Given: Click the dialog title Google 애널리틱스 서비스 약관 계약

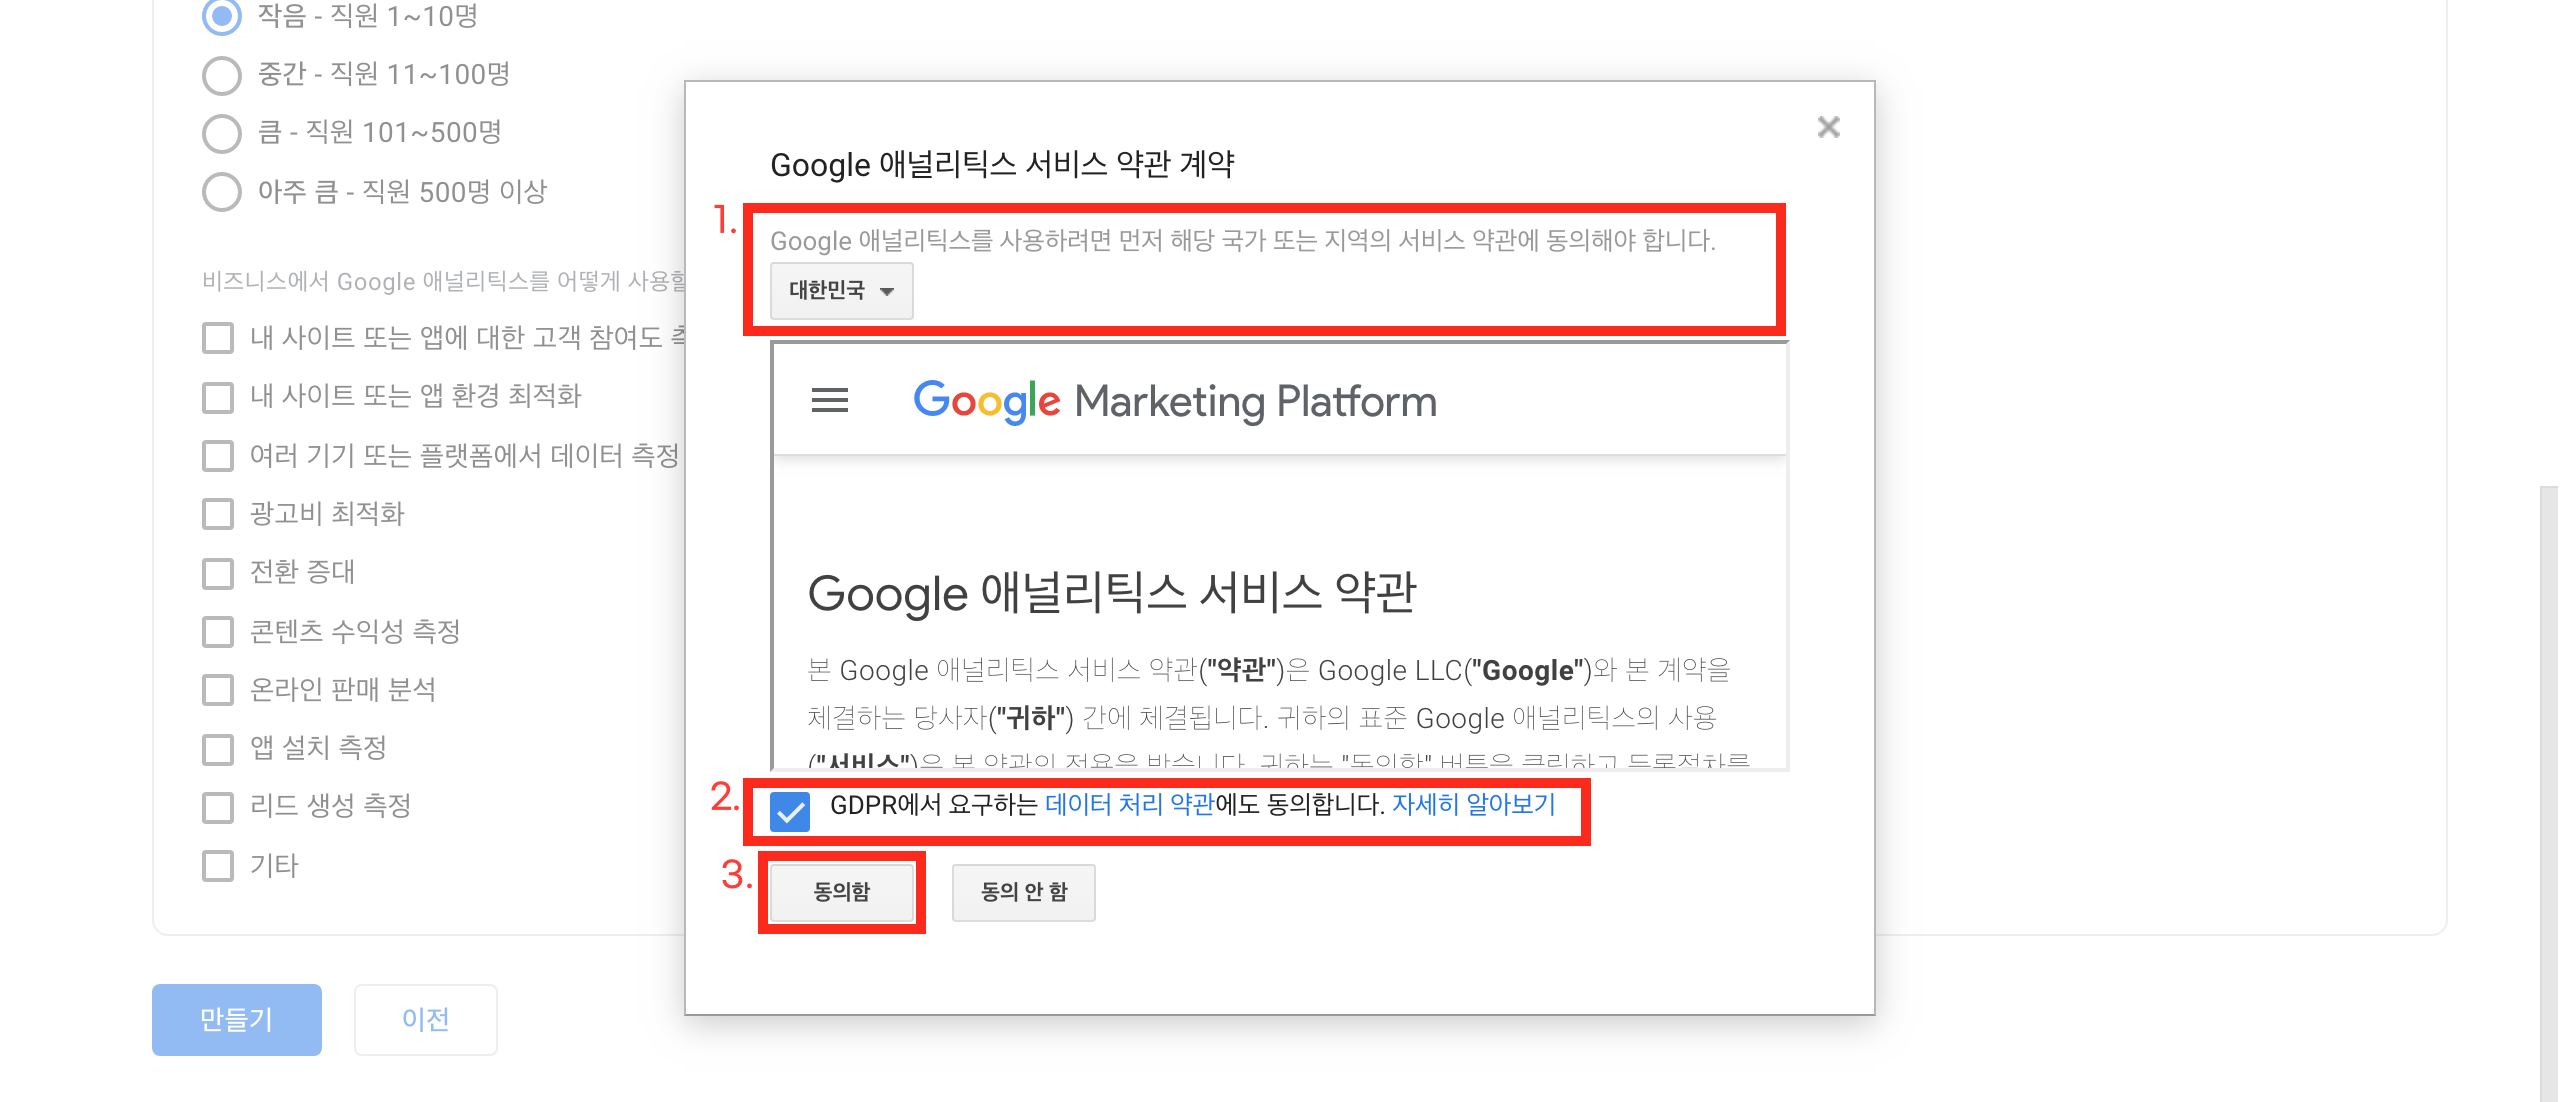Looking at the screenshot, I should point(1002,164).
